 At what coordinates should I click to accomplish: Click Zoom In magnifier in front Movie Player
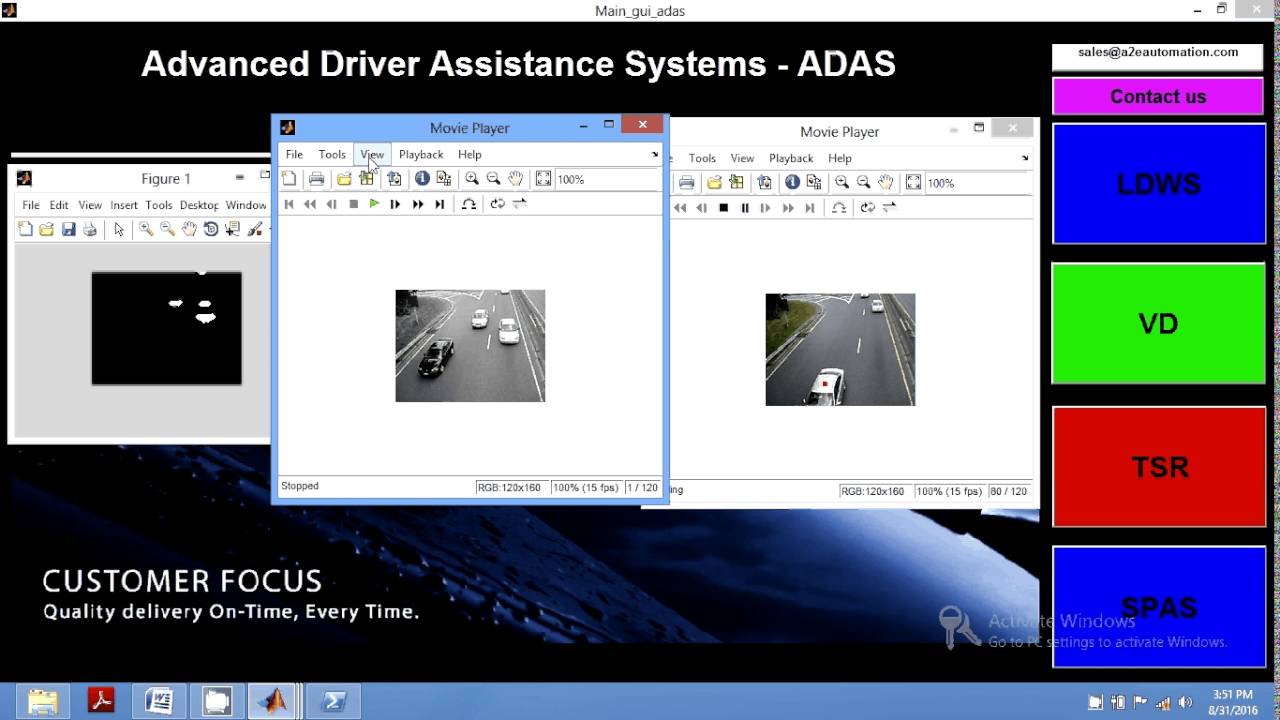click(x=472, y=179)
